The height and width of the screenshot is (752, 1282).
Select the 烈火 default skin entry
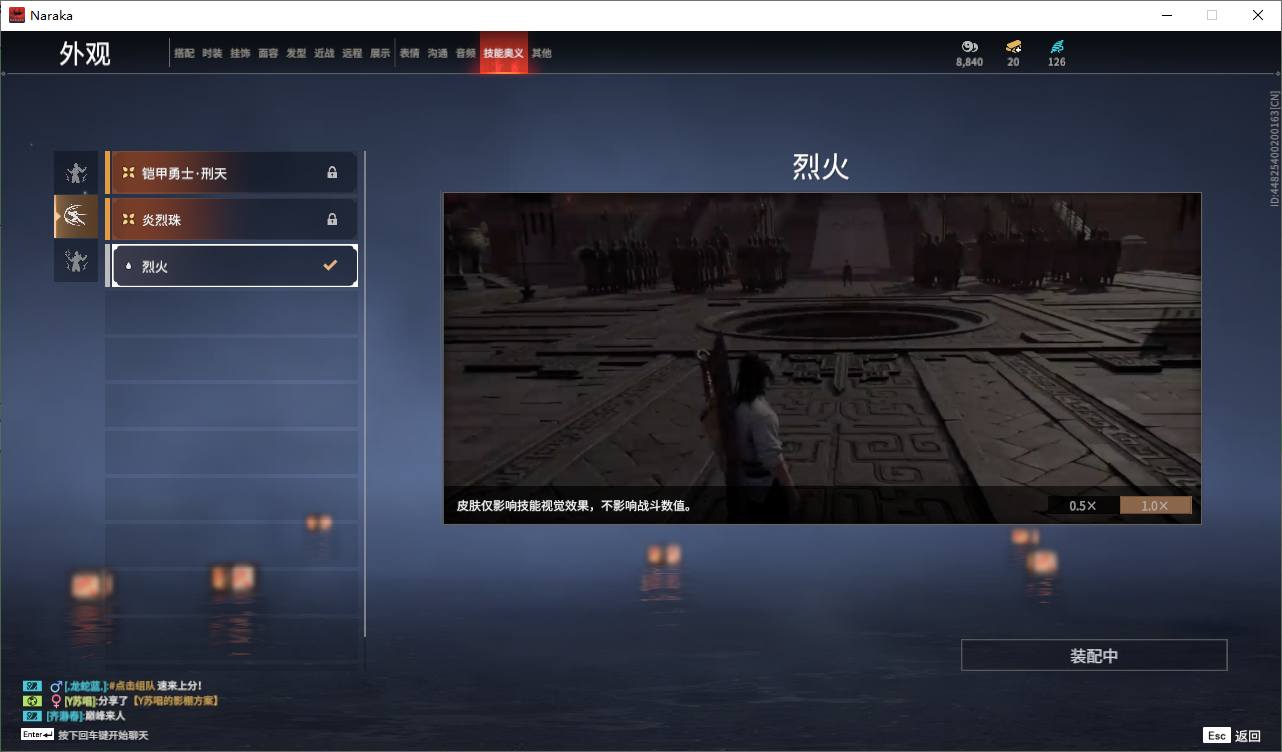click(232, 266)
